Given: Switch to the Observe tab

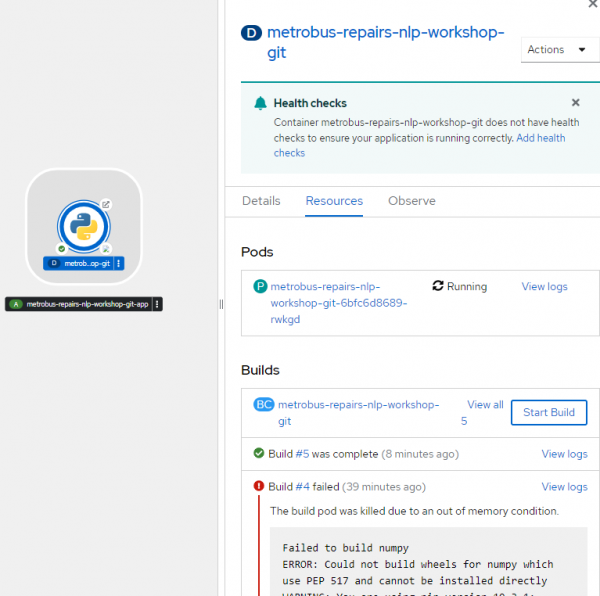Looking at the screenshot, I should point(411,201).
